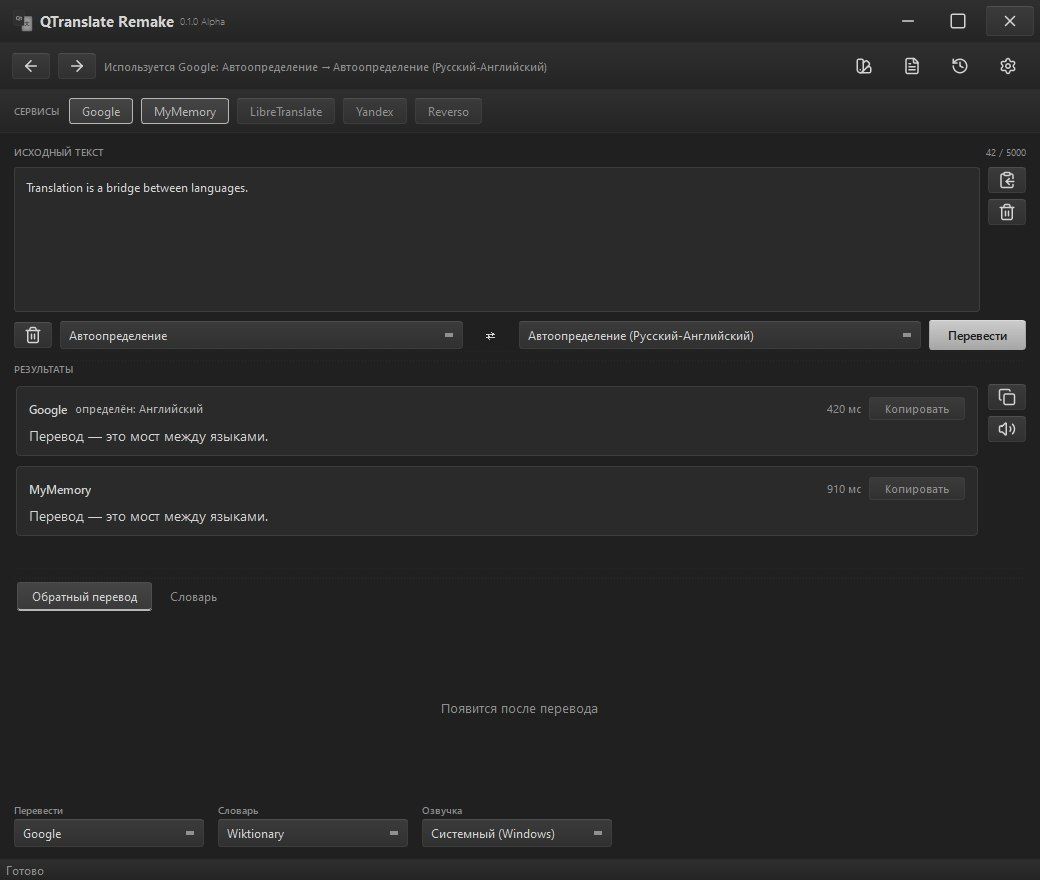
Task: Toggle the MyMemory translation service
Action: click(185, 111)
